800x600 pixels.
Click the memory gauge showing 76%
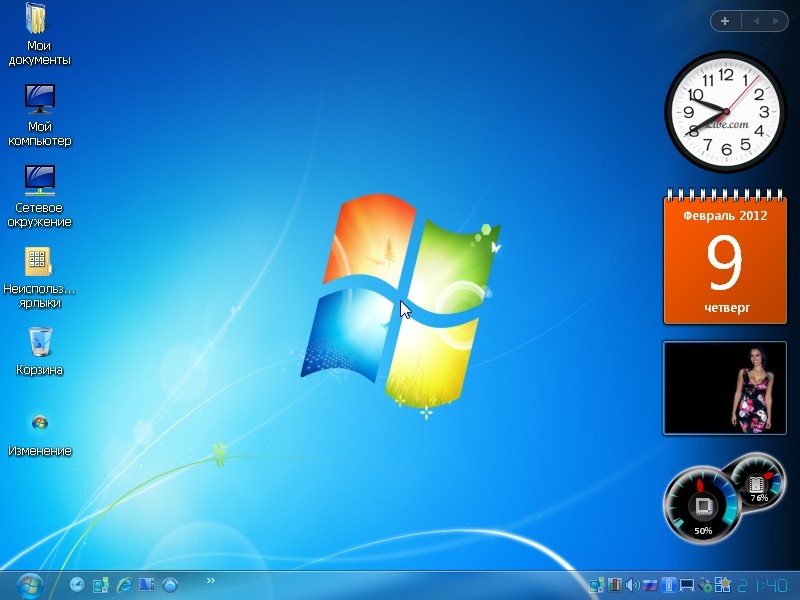[756, 482]
